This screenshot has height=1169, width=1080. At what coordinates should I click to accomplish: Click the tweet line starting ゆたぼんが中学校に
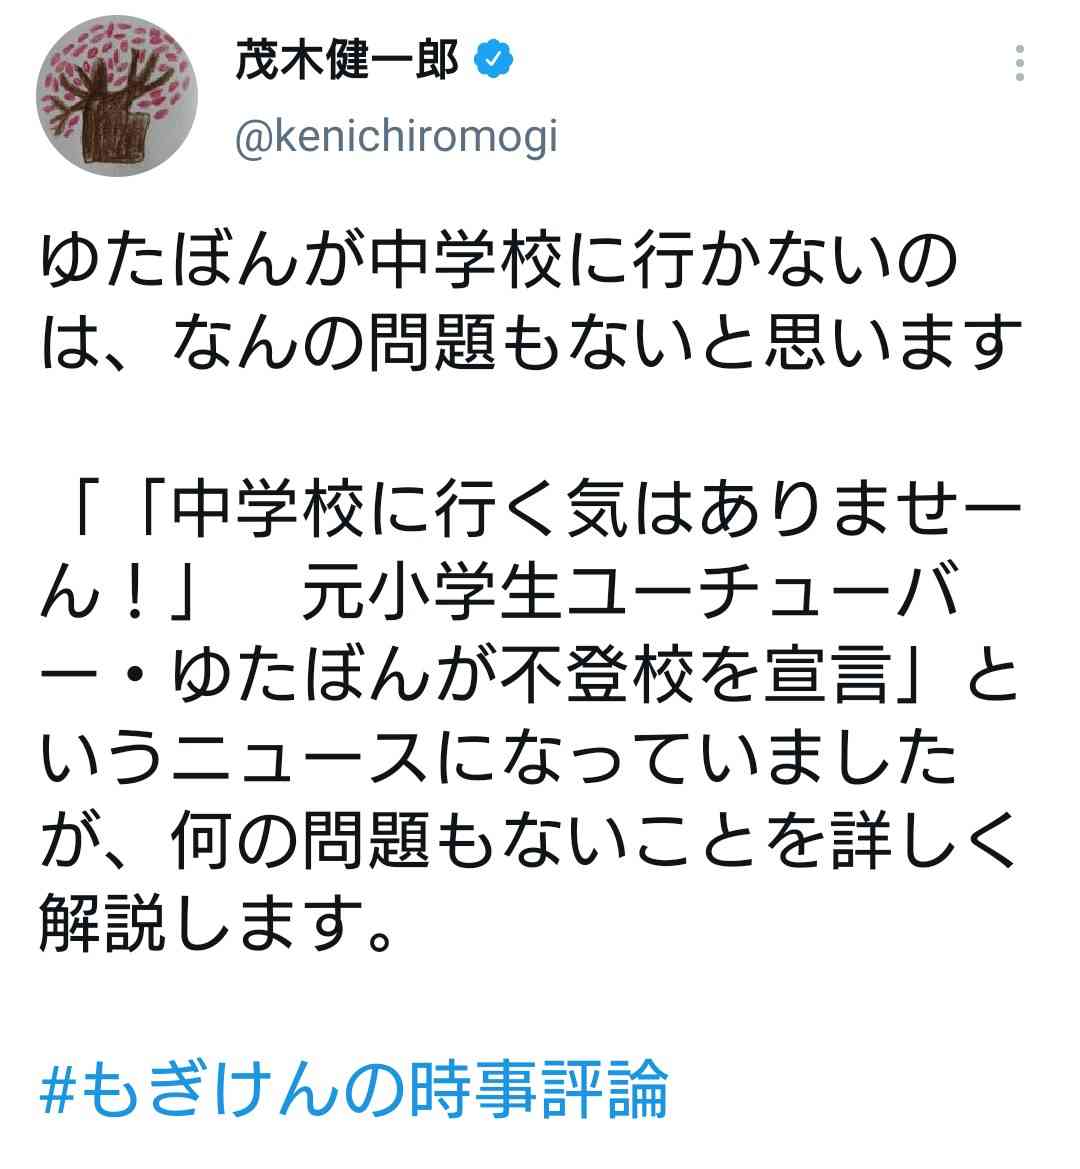pyautogui.click(x=498, y=260)
